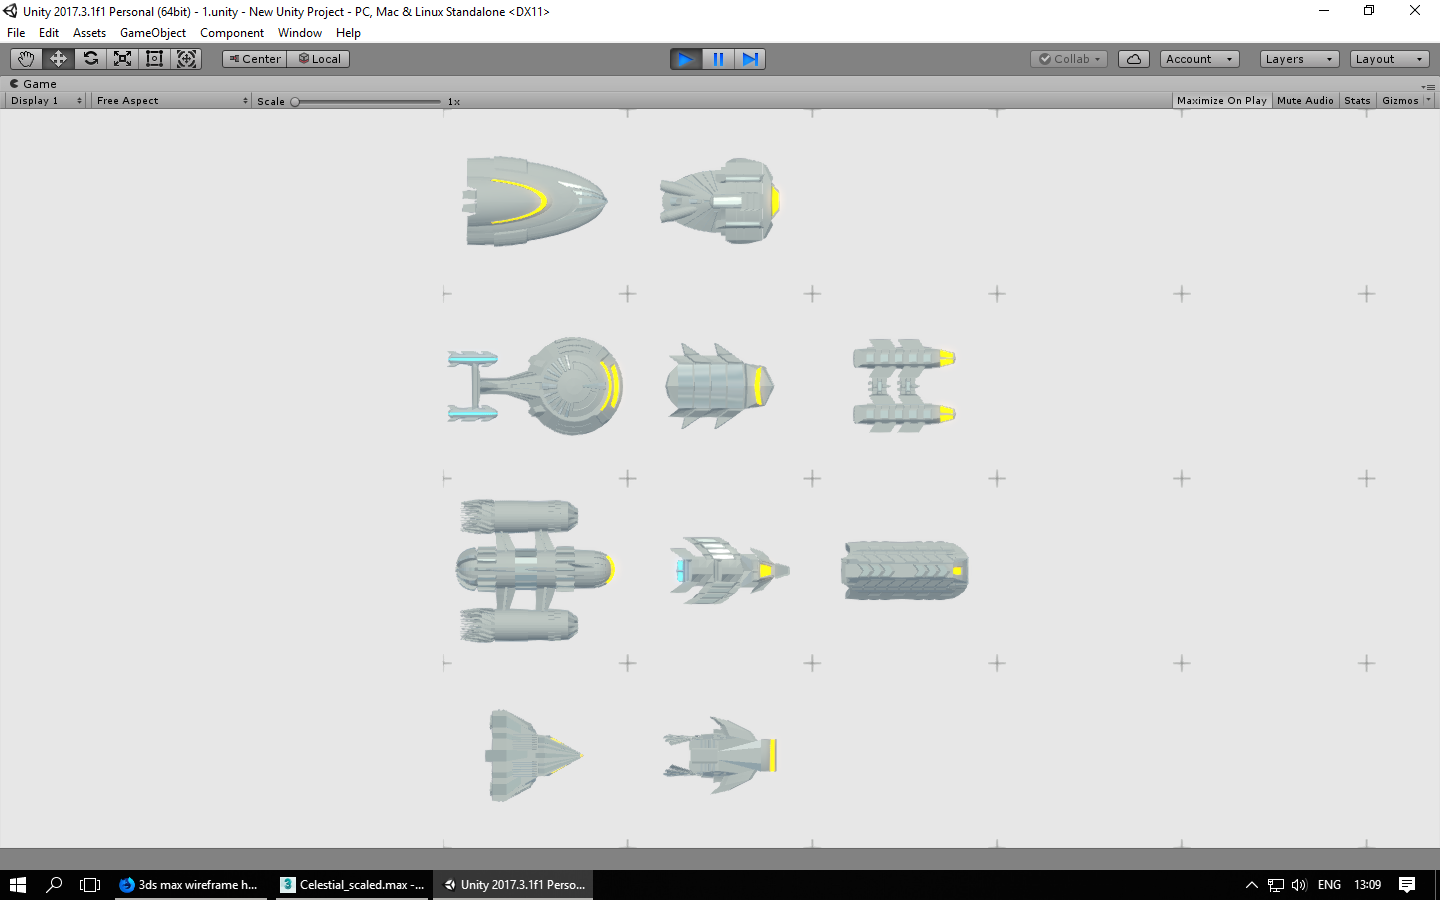Select the Rotate tool
The image size is (1440, 900).
tap(90, 59)
